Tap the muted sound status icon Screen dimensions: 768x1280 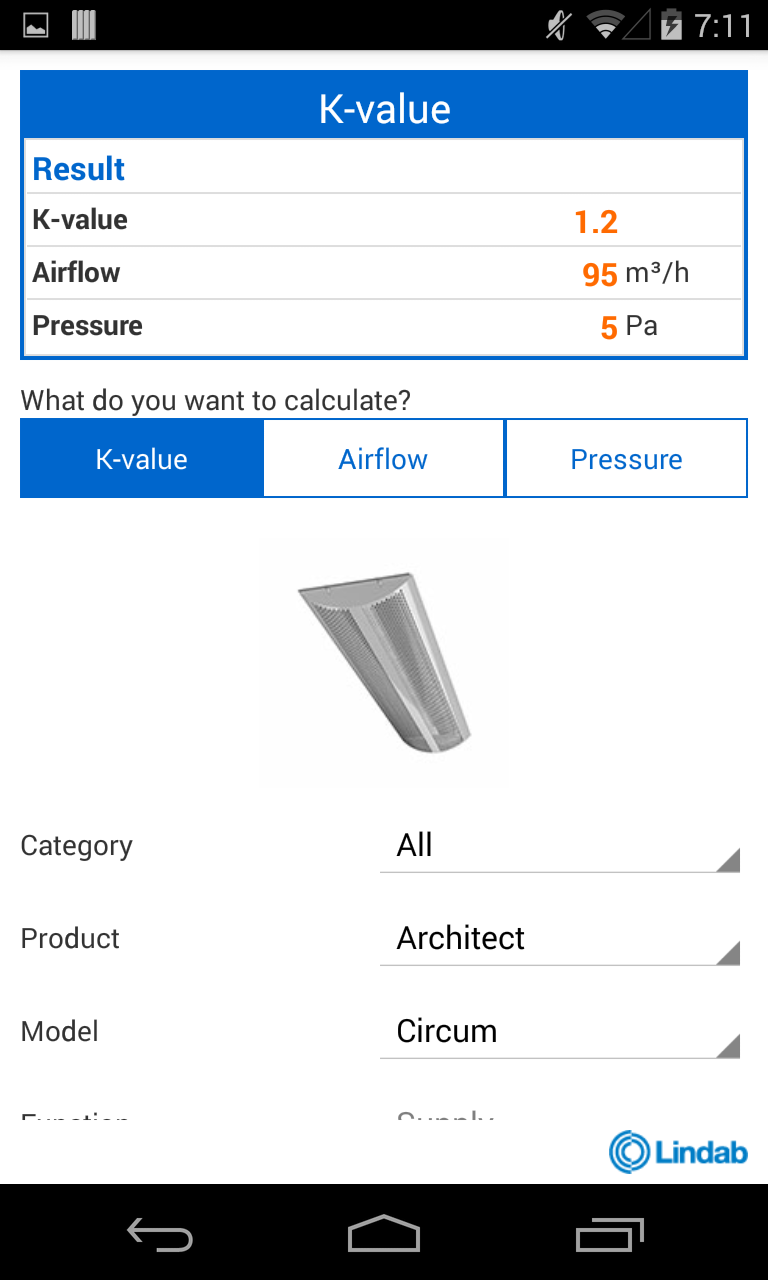[558, 24]
